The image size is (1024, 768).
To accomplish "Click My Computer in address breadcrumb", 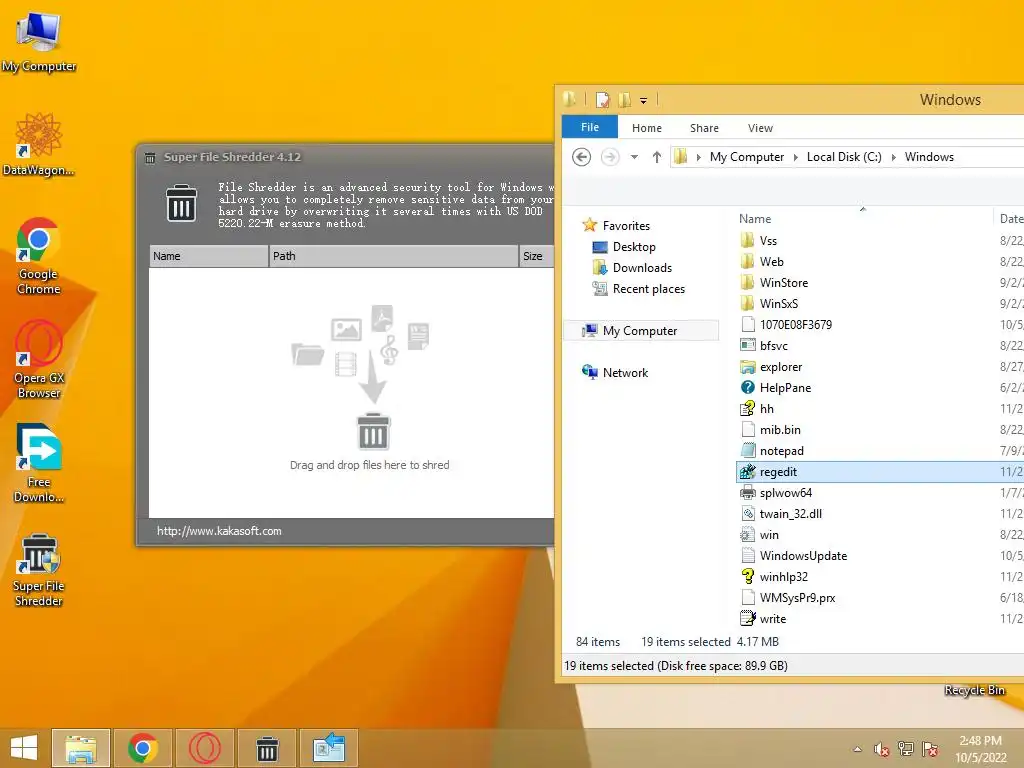I will (746, 157).
